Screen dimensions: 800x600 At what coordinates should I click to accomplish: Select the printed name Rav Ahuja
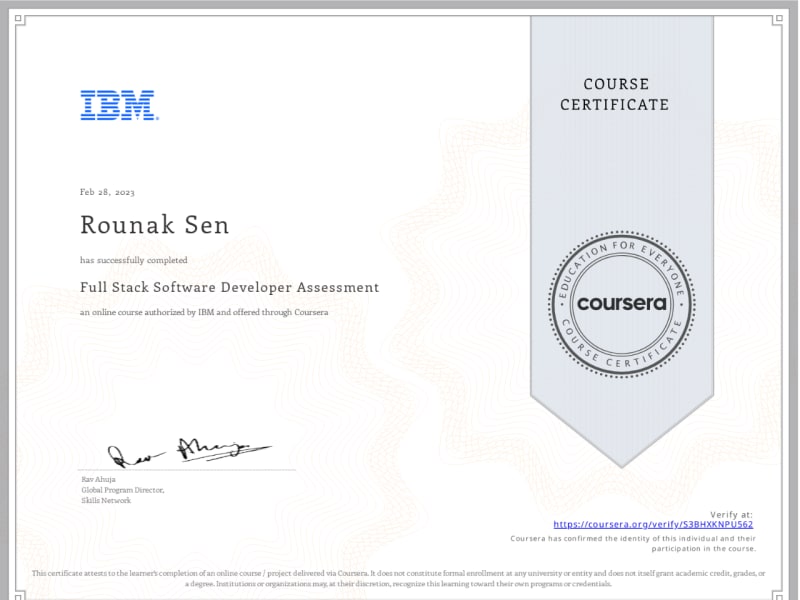(x=98, y=479)
